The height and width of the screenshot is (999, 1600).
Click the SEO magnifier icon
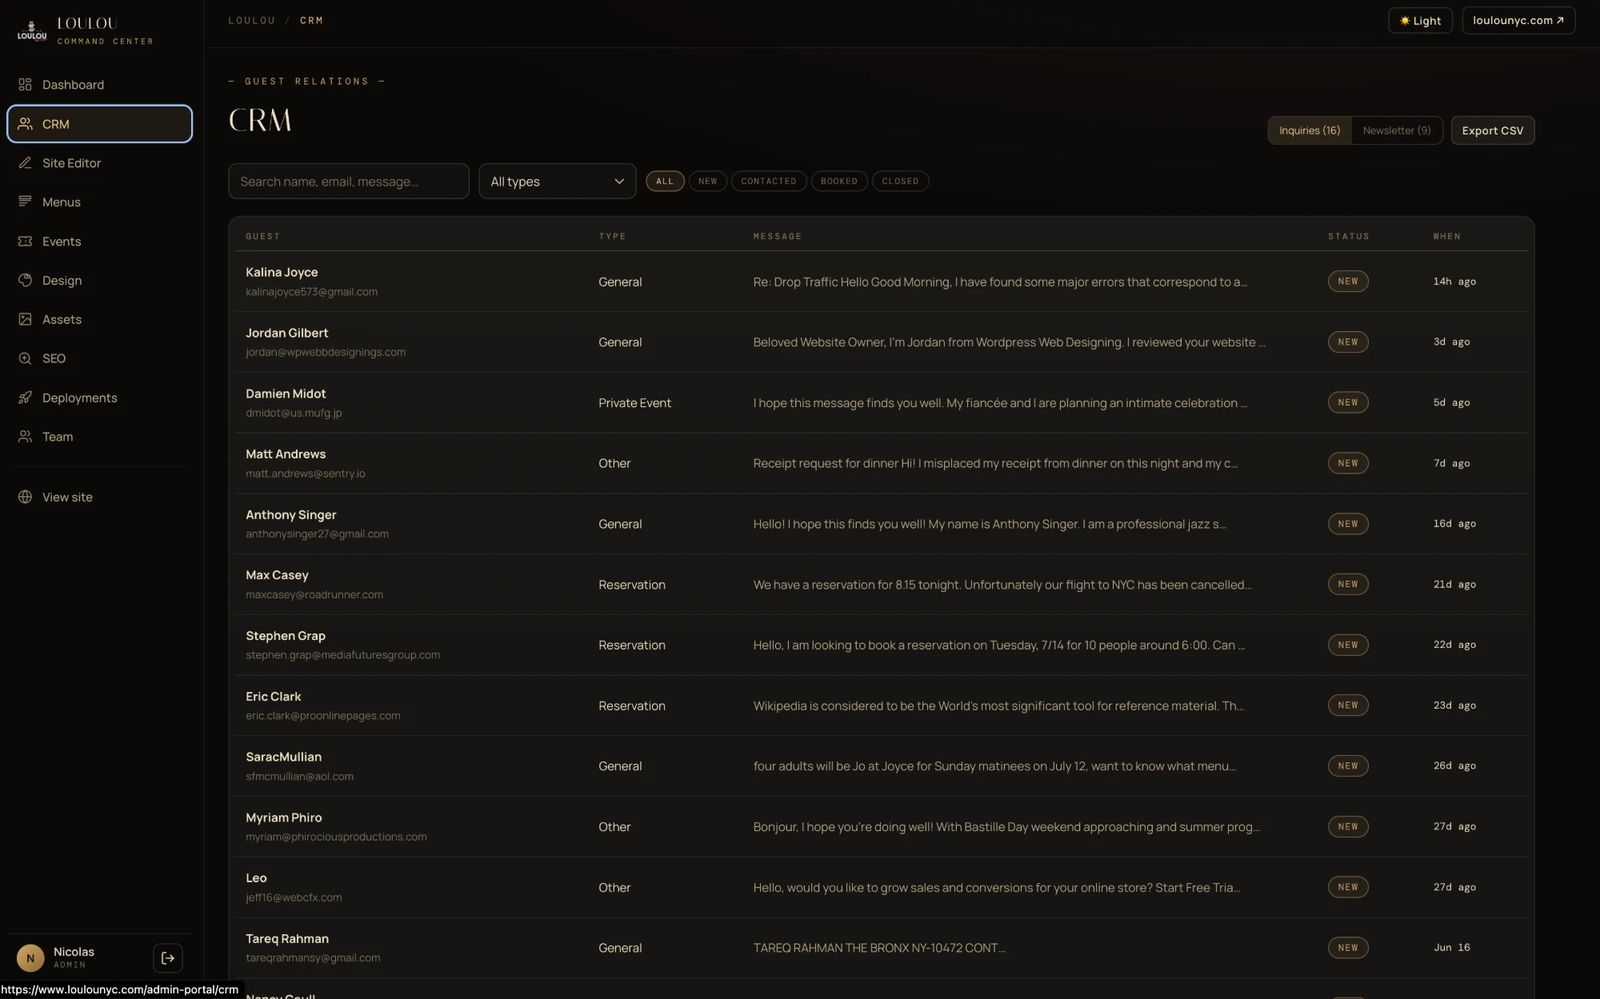25,358
